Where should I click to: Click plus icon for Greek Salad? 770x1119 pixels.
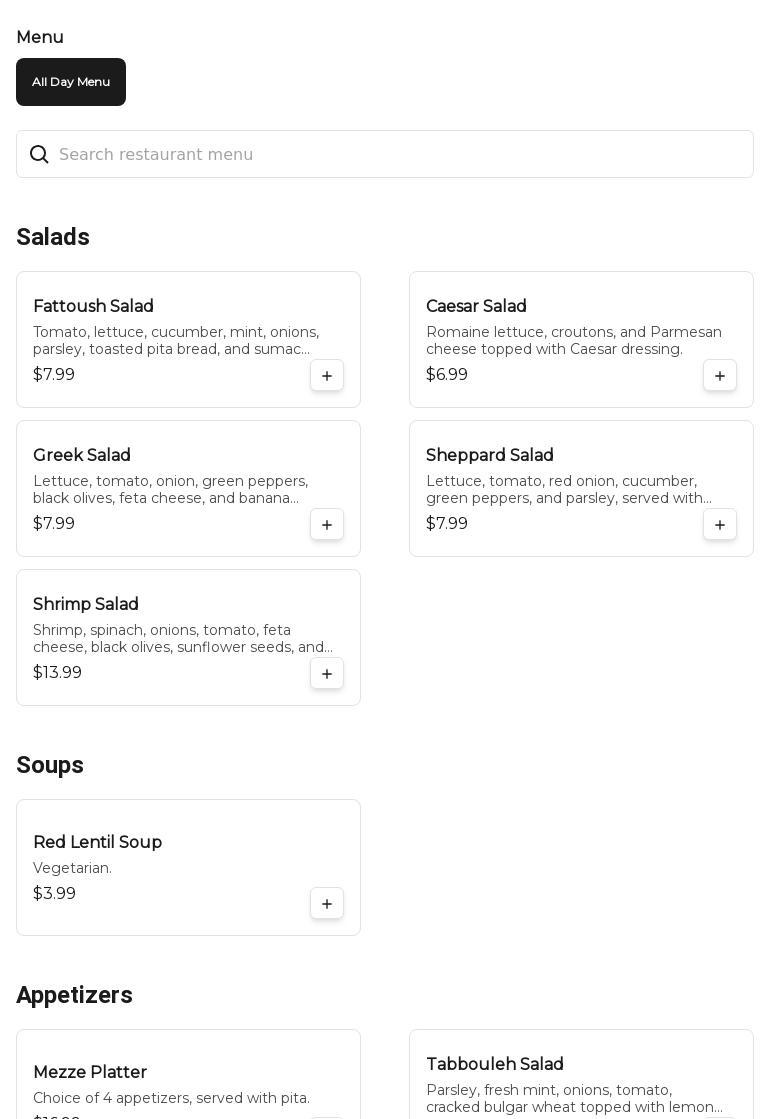[327, 525]
